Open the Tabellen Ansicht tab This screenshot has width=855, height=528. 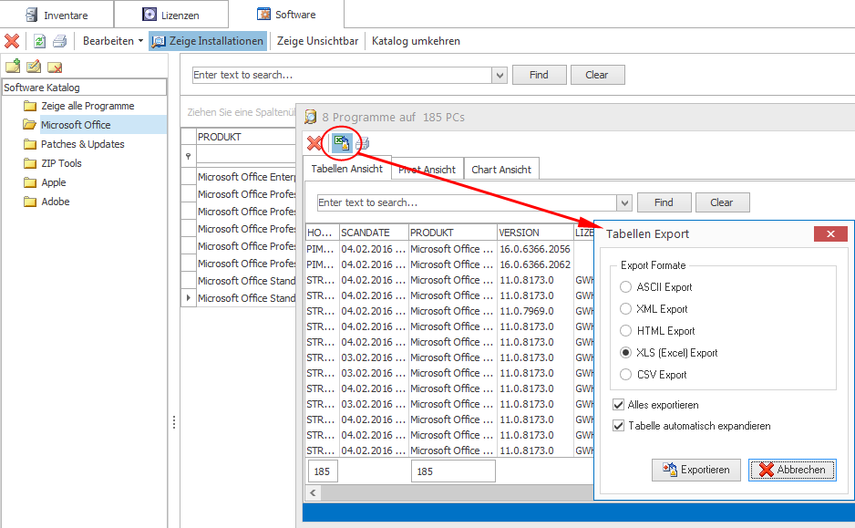pos(347,169)
